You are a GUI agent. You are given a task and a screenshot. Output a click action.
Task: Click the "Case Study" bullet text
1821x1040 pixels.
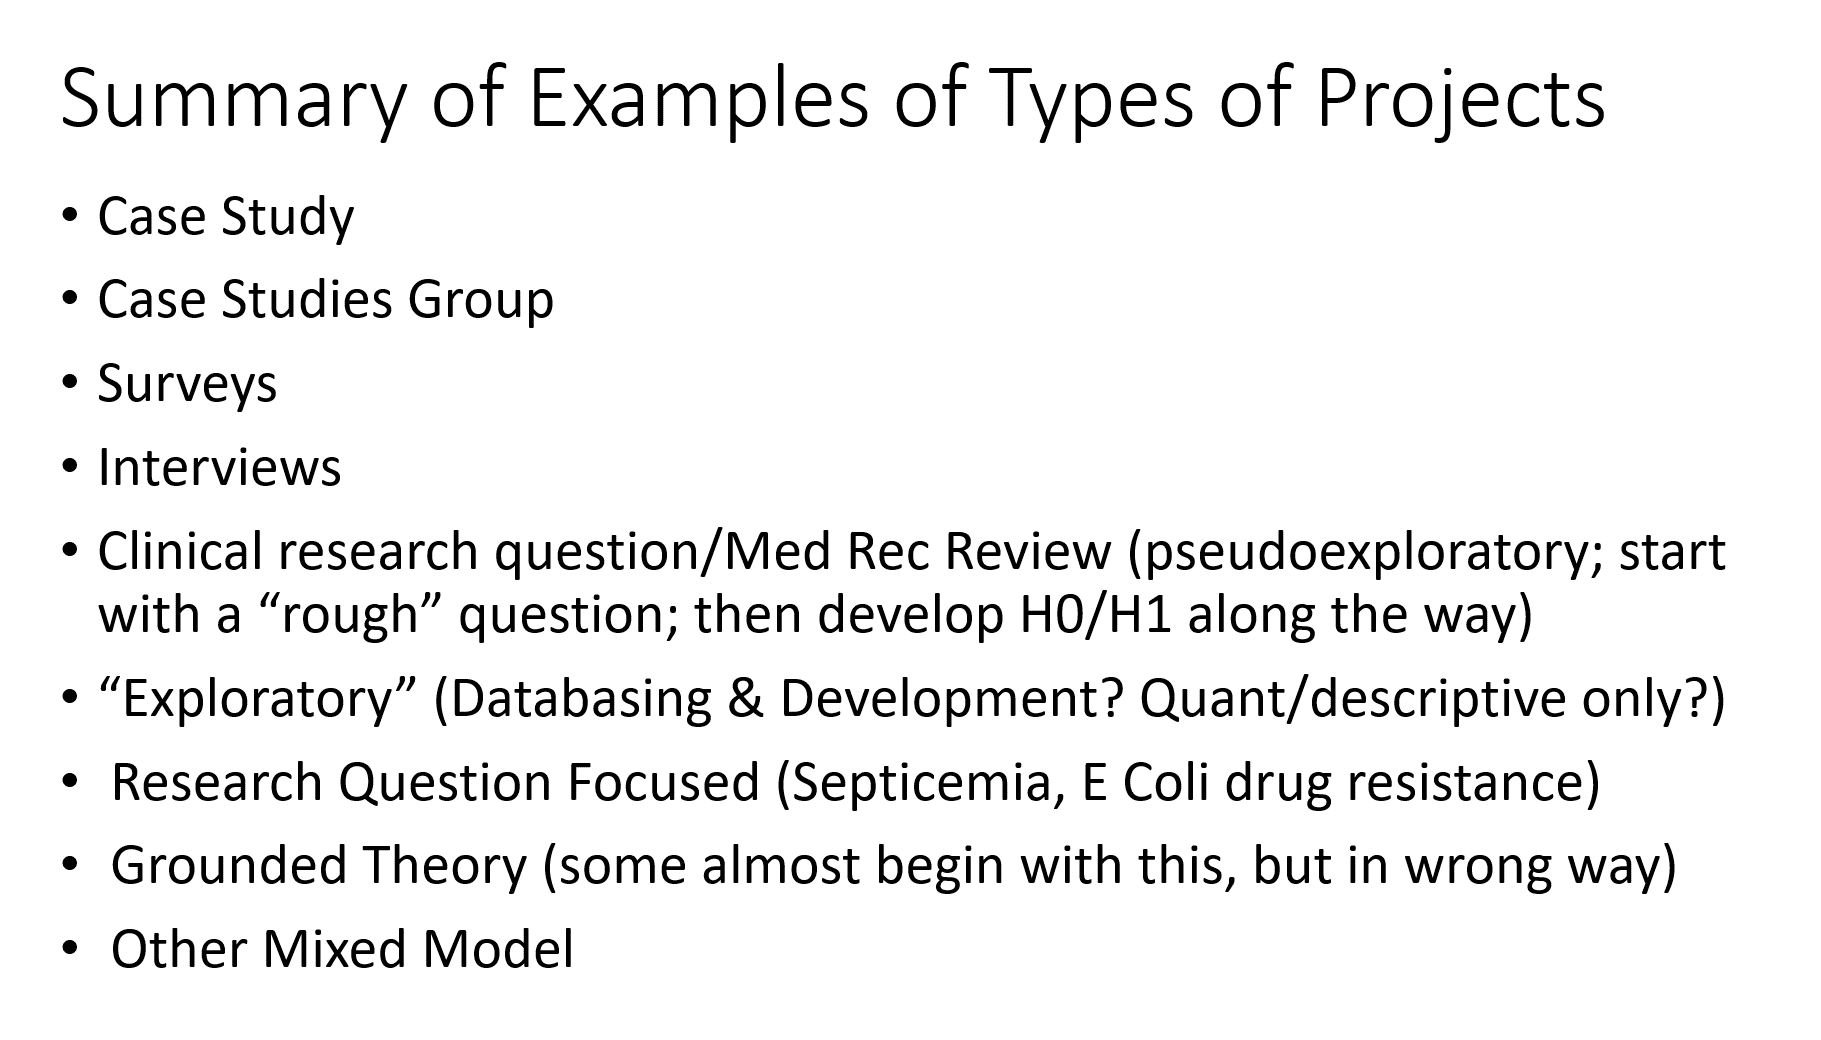click(x=226, y=217)
